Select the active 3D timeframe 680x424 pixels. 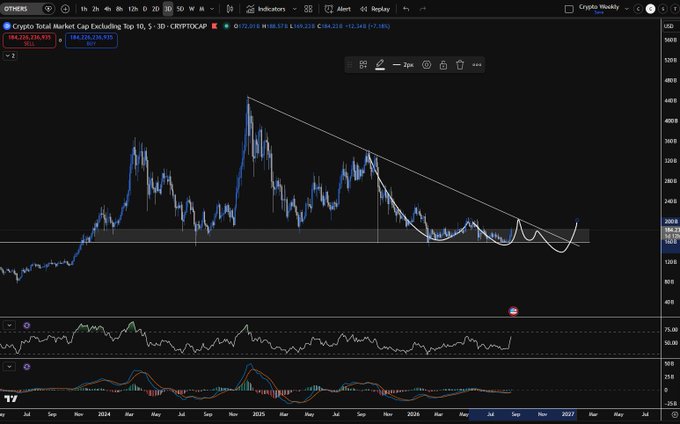click(x=168, y=9)
